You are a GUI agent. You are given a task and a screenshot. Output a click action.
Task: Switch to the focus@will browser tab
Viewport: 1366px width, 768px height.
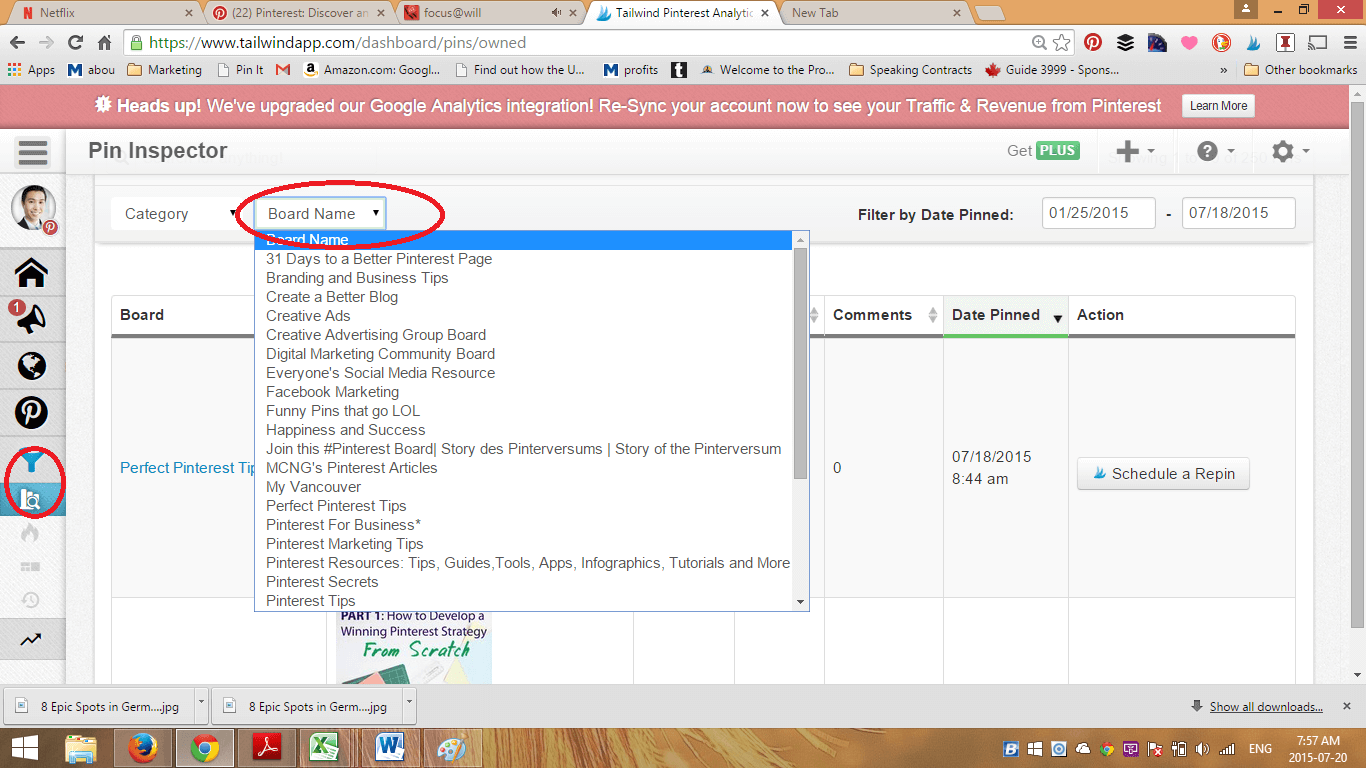pyautogui.click(x=490, y=13)
